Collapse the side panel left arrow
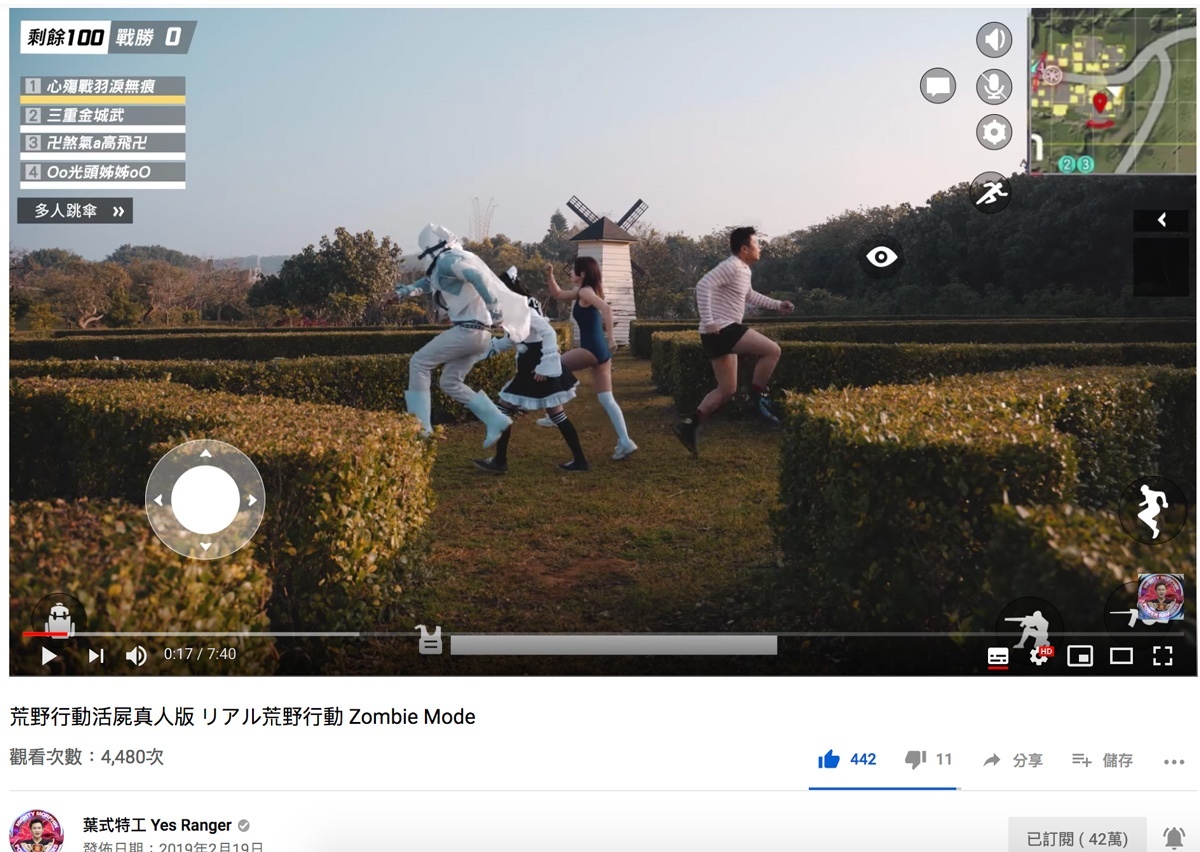The height and width of the screenshot is (852, 1200). 1162,220
